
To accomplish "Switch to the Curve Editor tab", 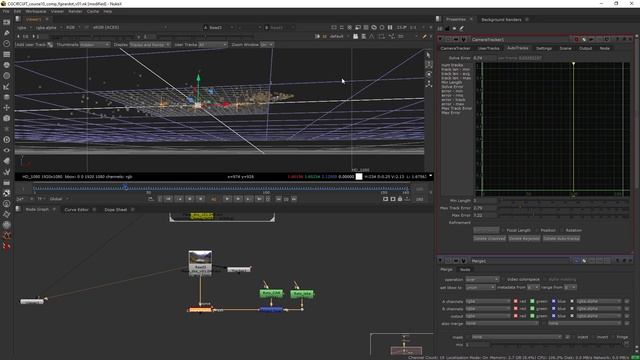I will tap(76, 209).
